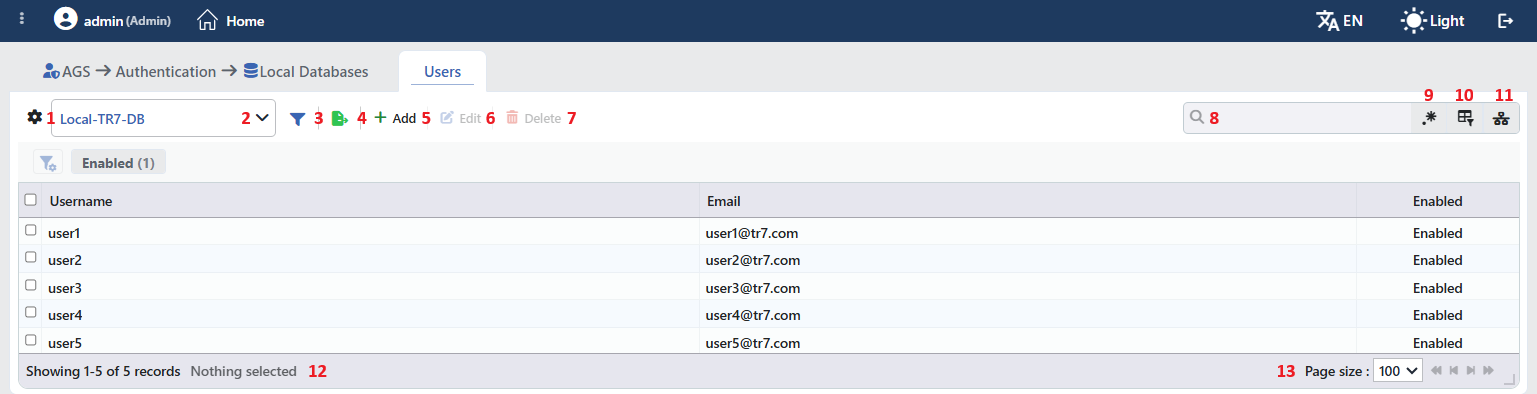Click the Local Databases breadcrumb

click(x=305, y=72)
